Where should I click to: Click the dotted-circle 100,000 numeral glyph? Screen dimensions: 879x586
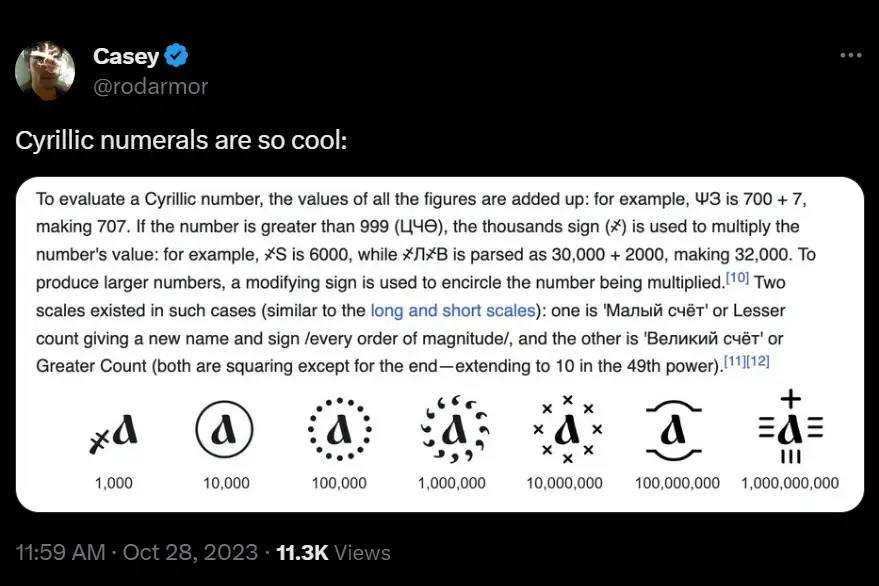340,430
